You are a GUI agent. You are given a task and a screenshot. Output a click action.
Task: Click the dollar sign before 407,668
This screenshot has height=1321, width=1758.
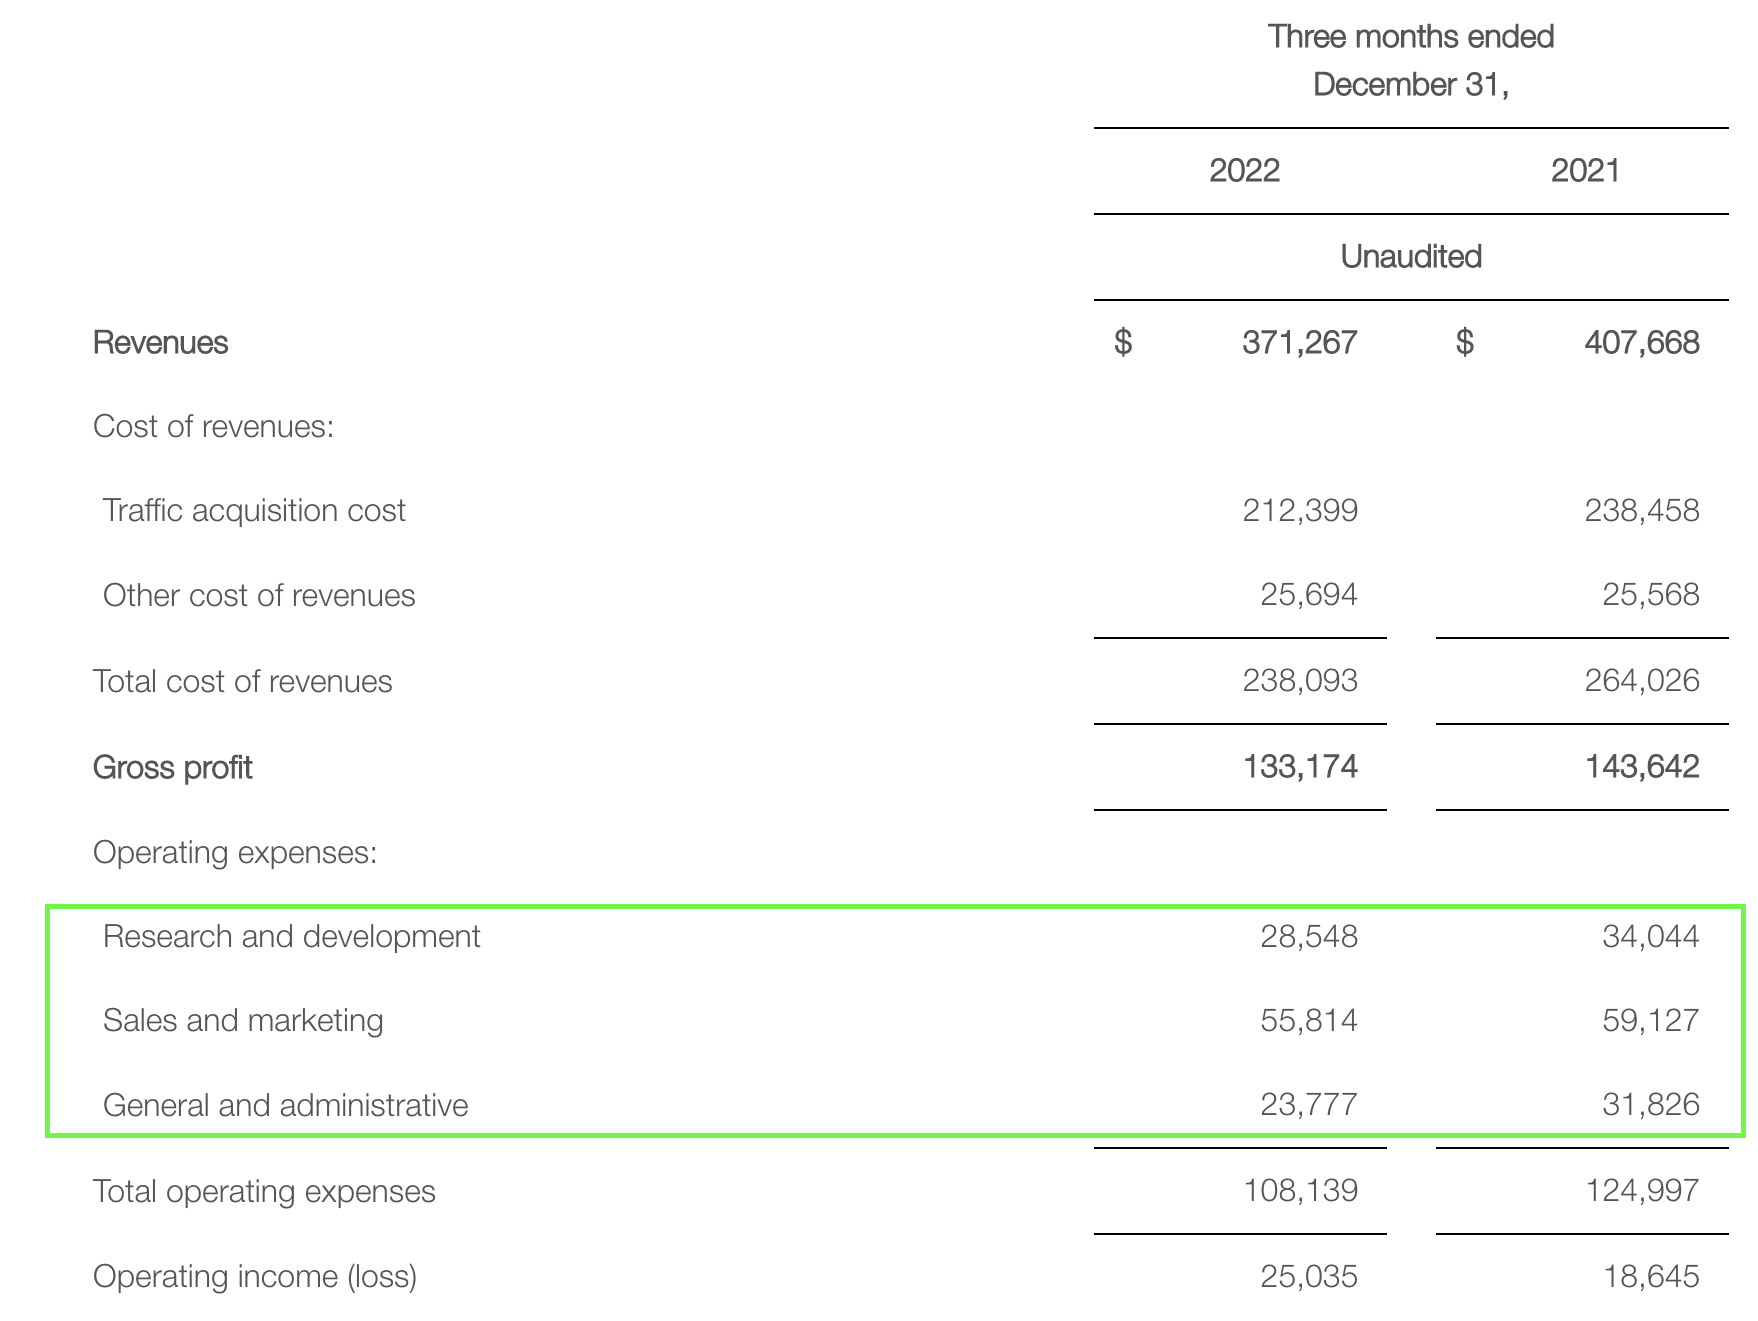click(x=1465, y=343)
